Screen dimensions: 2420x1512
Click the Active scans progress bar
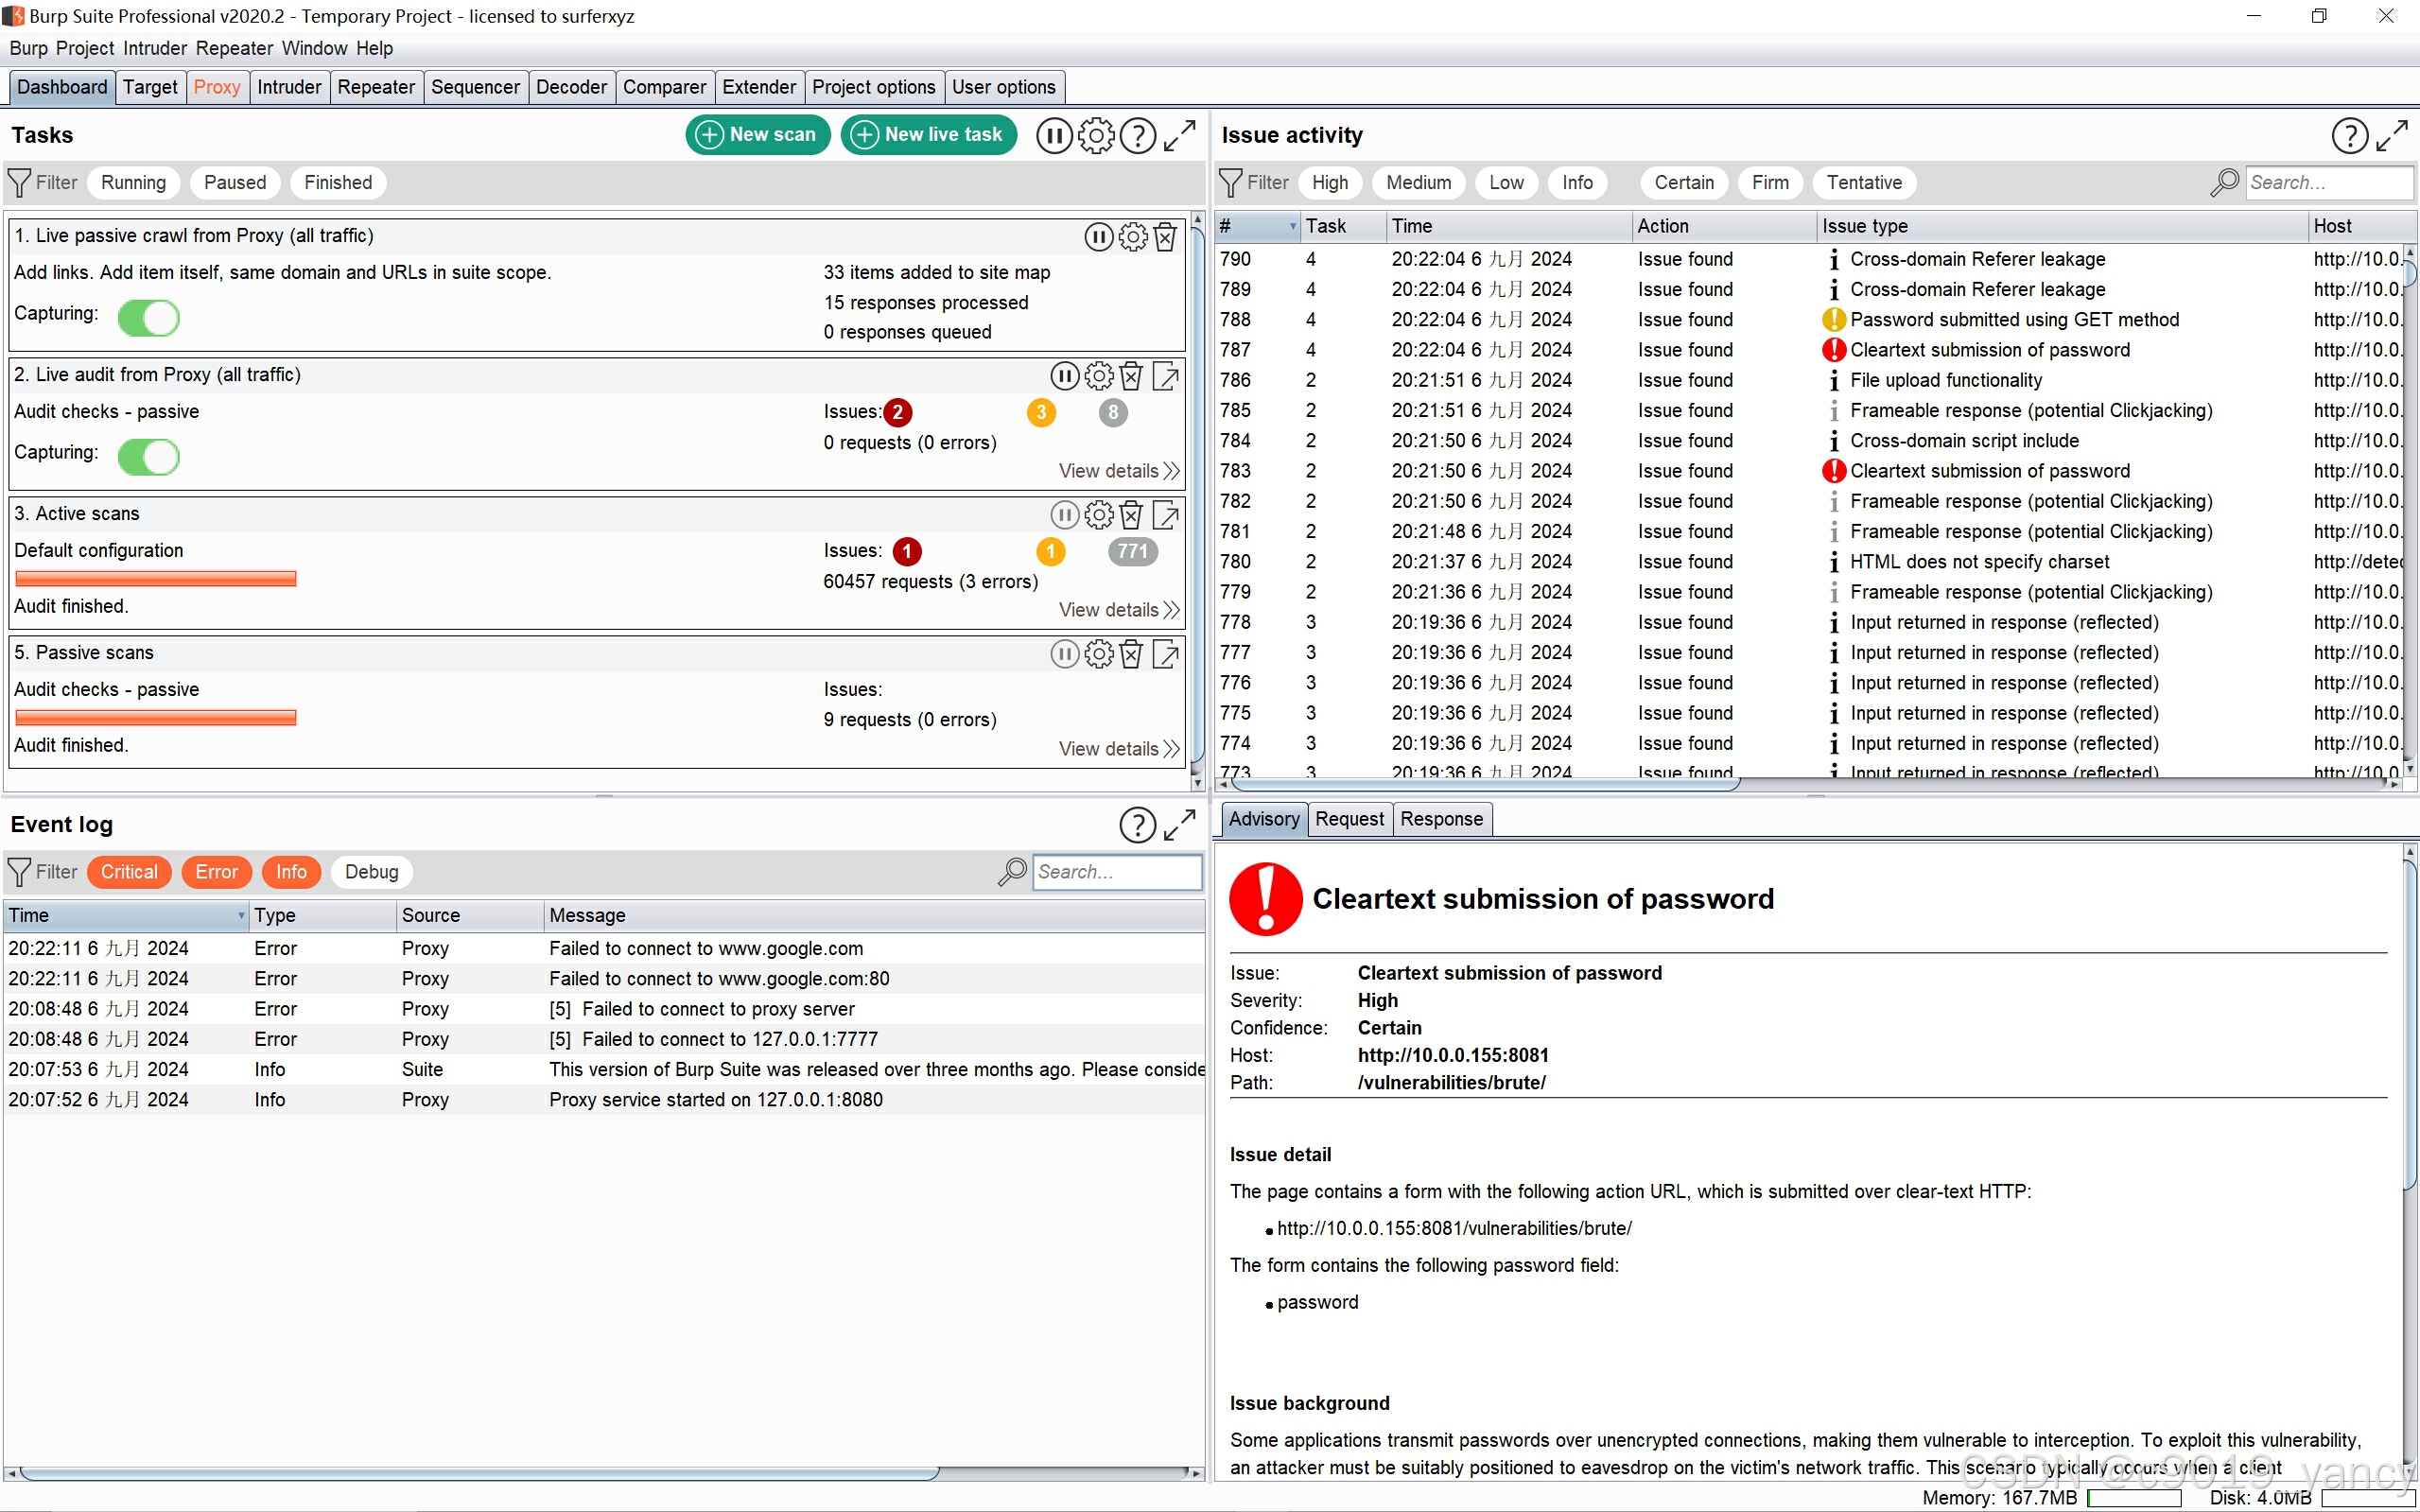(156, 578)
